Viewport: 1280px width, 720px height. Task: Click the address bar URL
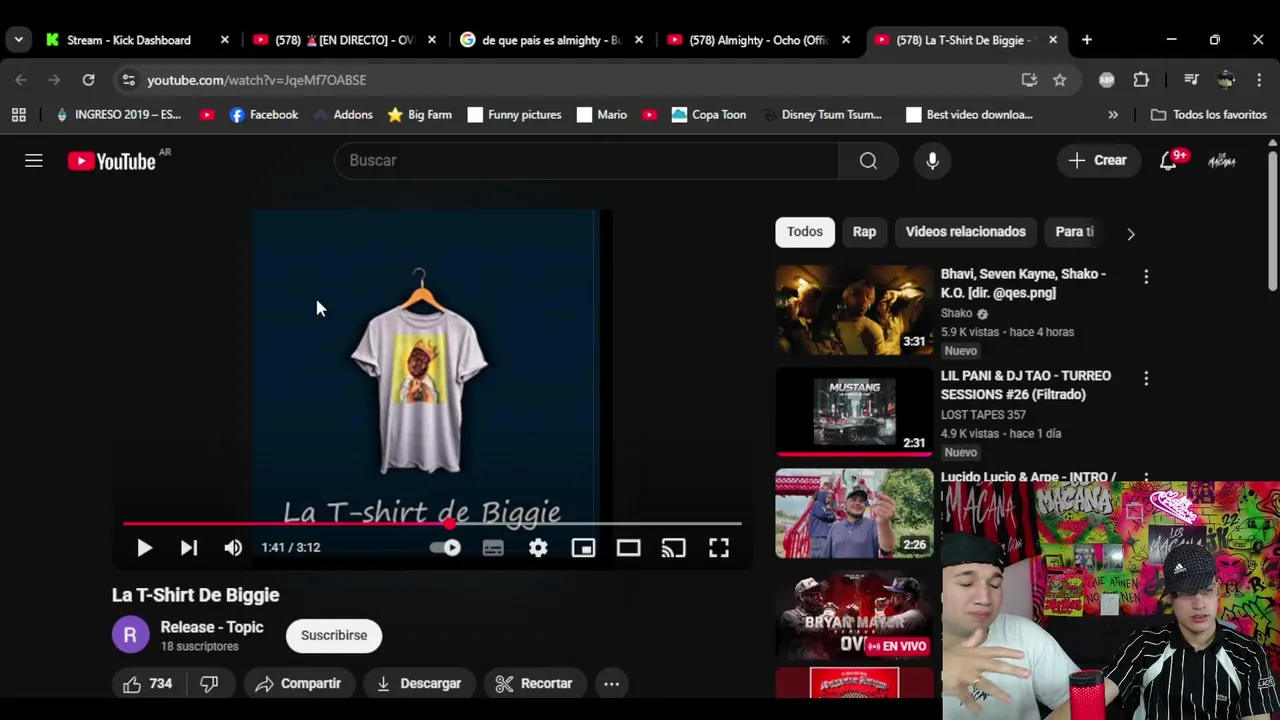click(257, 80)
